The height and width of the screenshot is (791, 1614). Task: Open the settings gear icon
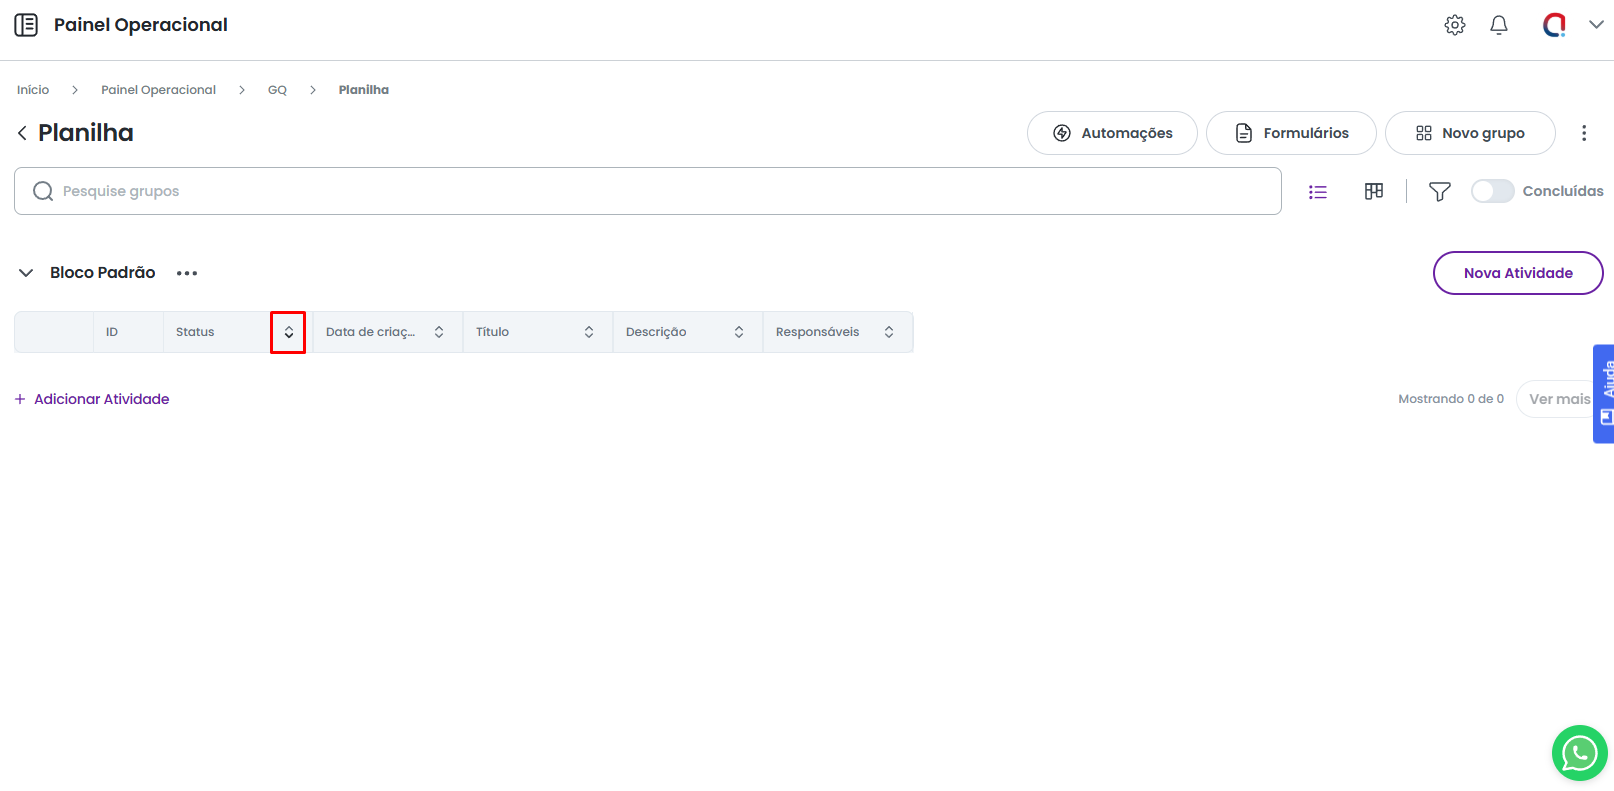pos(1454,25)
